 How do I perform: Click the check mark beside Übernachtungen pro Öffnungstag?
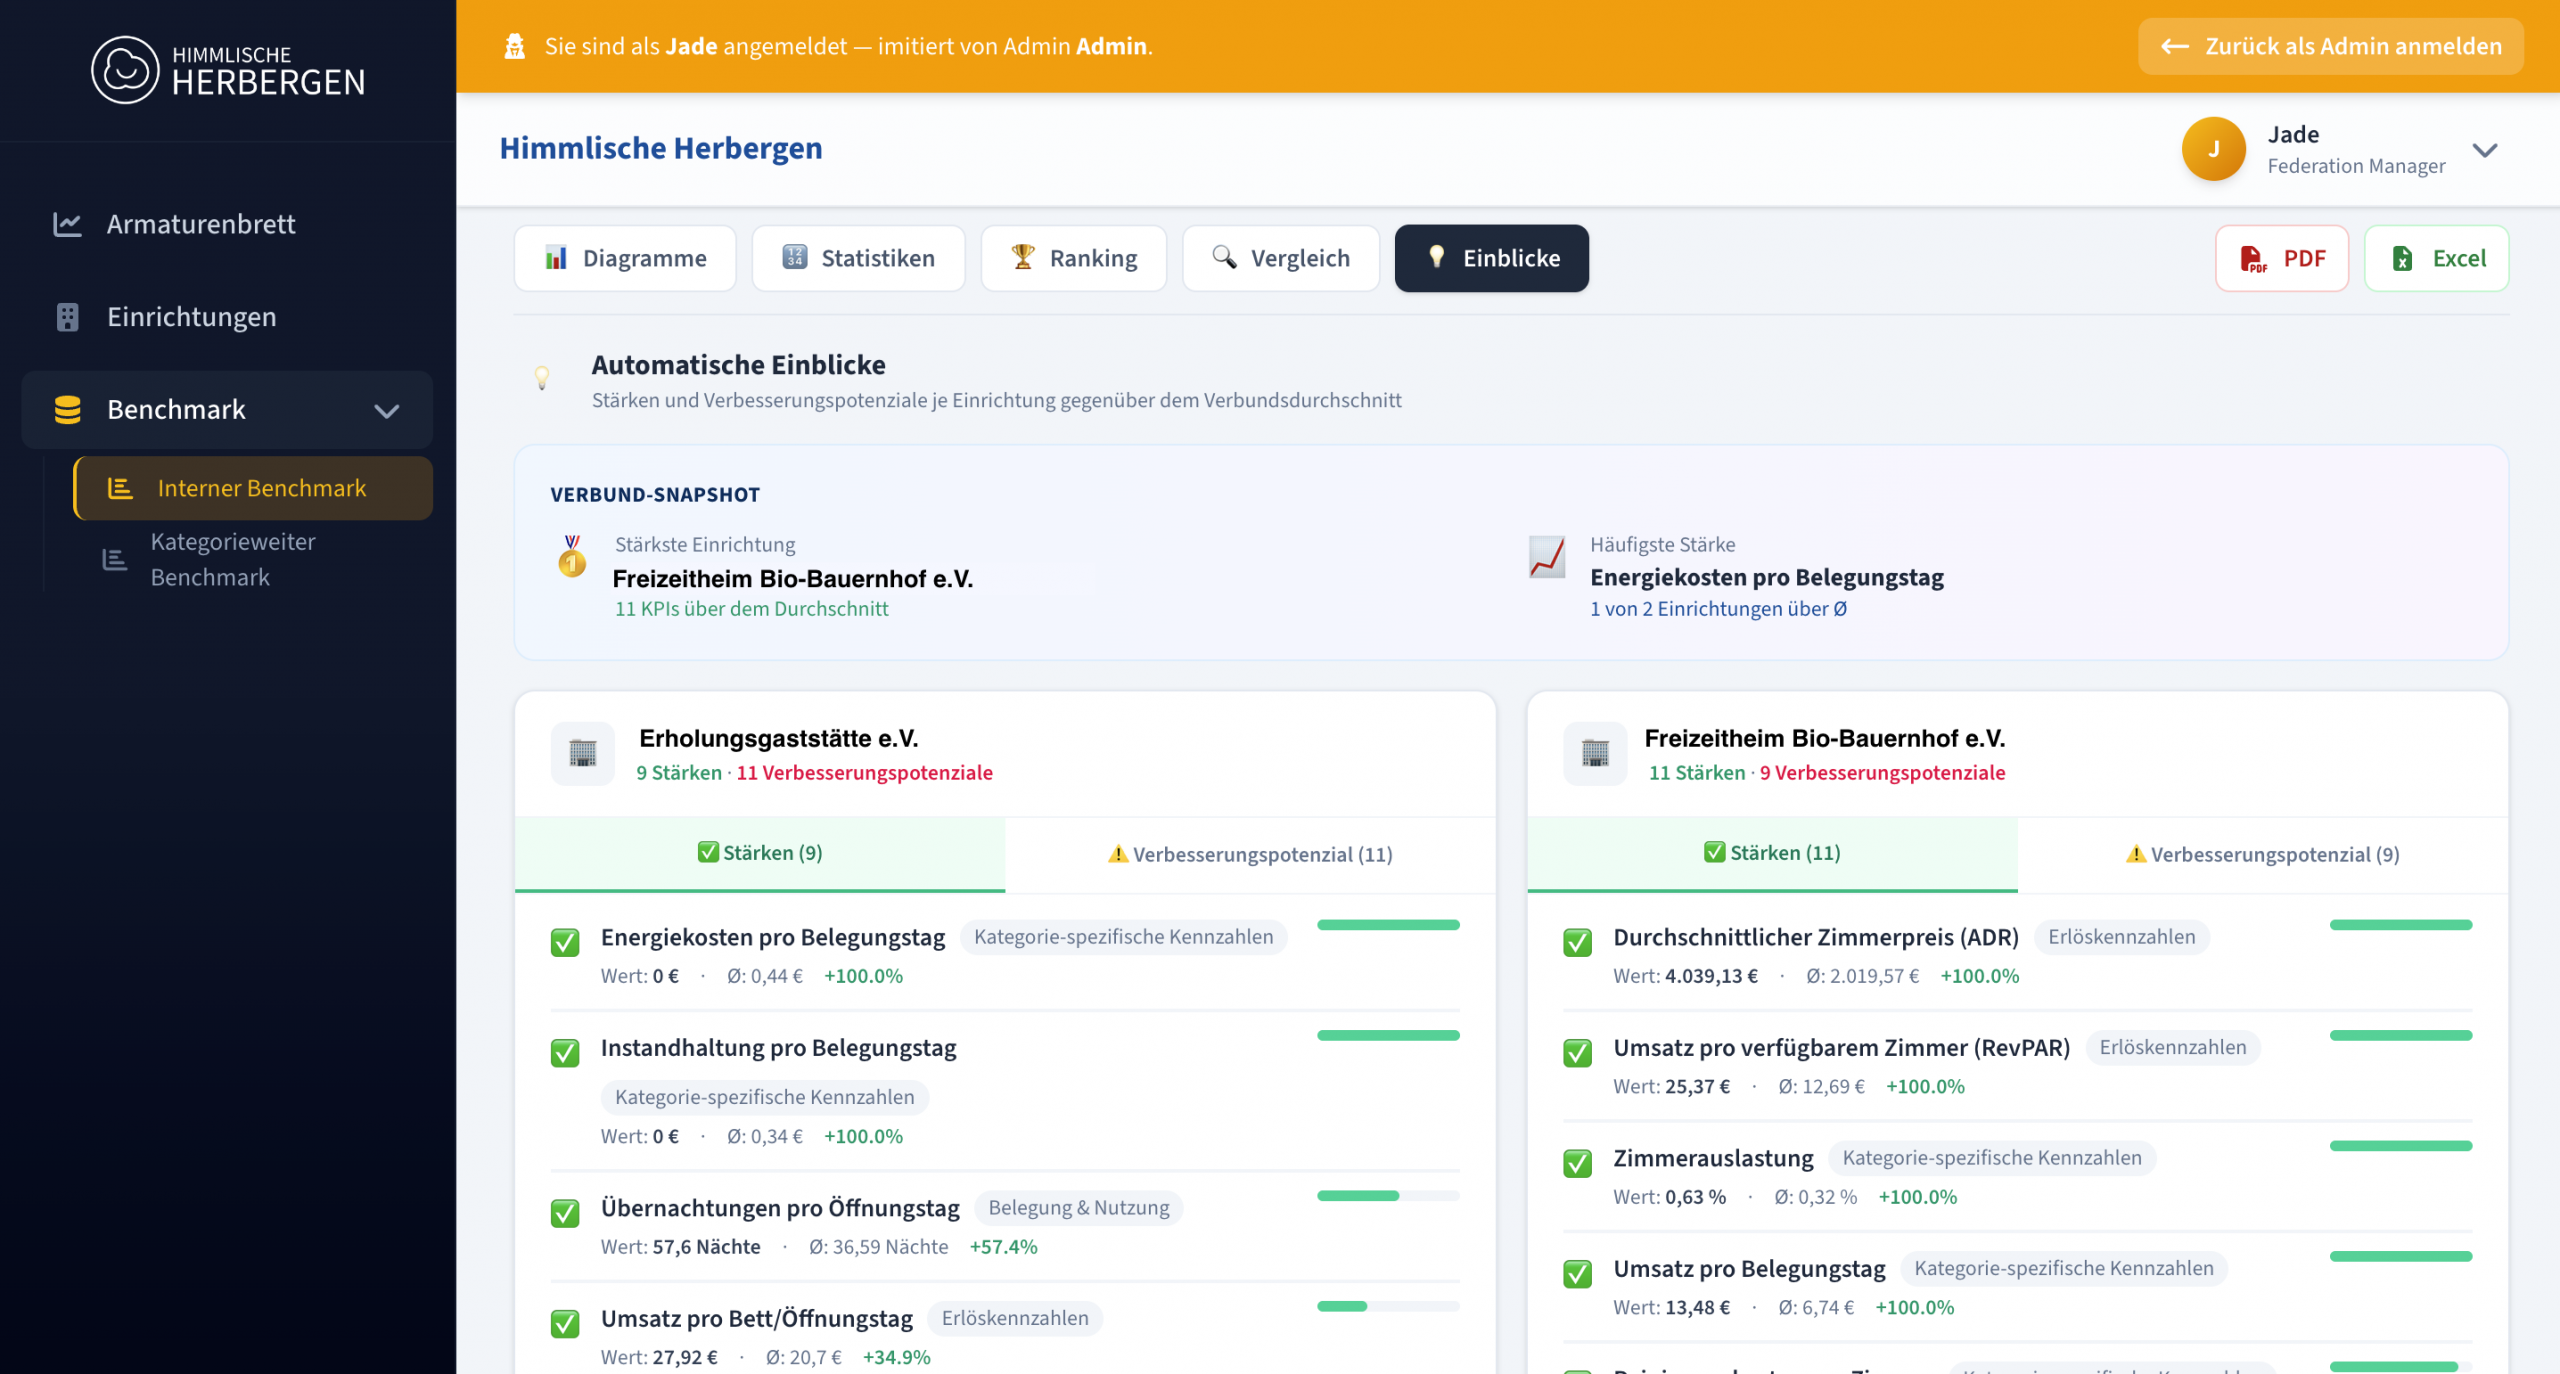click(565, 1213)
